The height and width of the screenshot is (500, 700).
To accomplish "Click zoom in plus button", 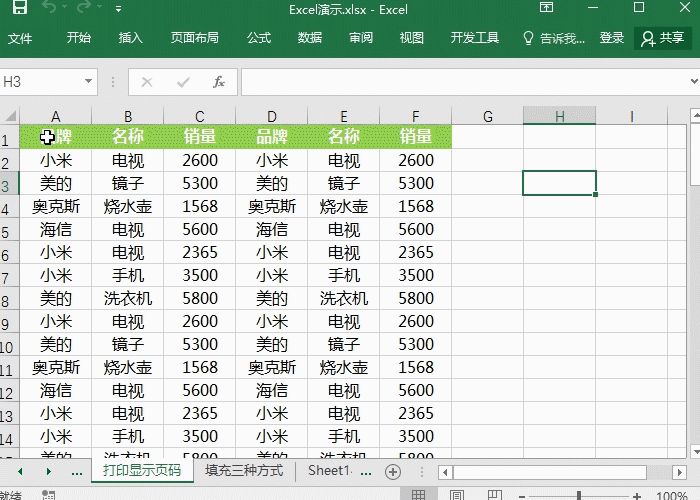I will pyautogui.click(x=637, y=496).
